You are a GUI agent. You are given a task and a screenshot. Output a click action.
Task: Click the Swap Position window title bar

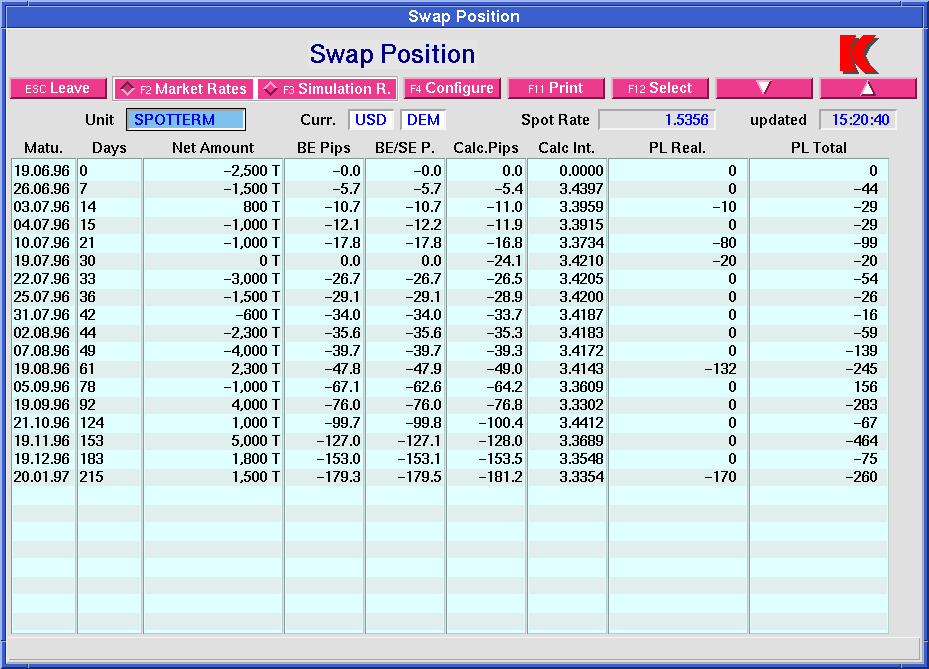click(x=464, y=17)
